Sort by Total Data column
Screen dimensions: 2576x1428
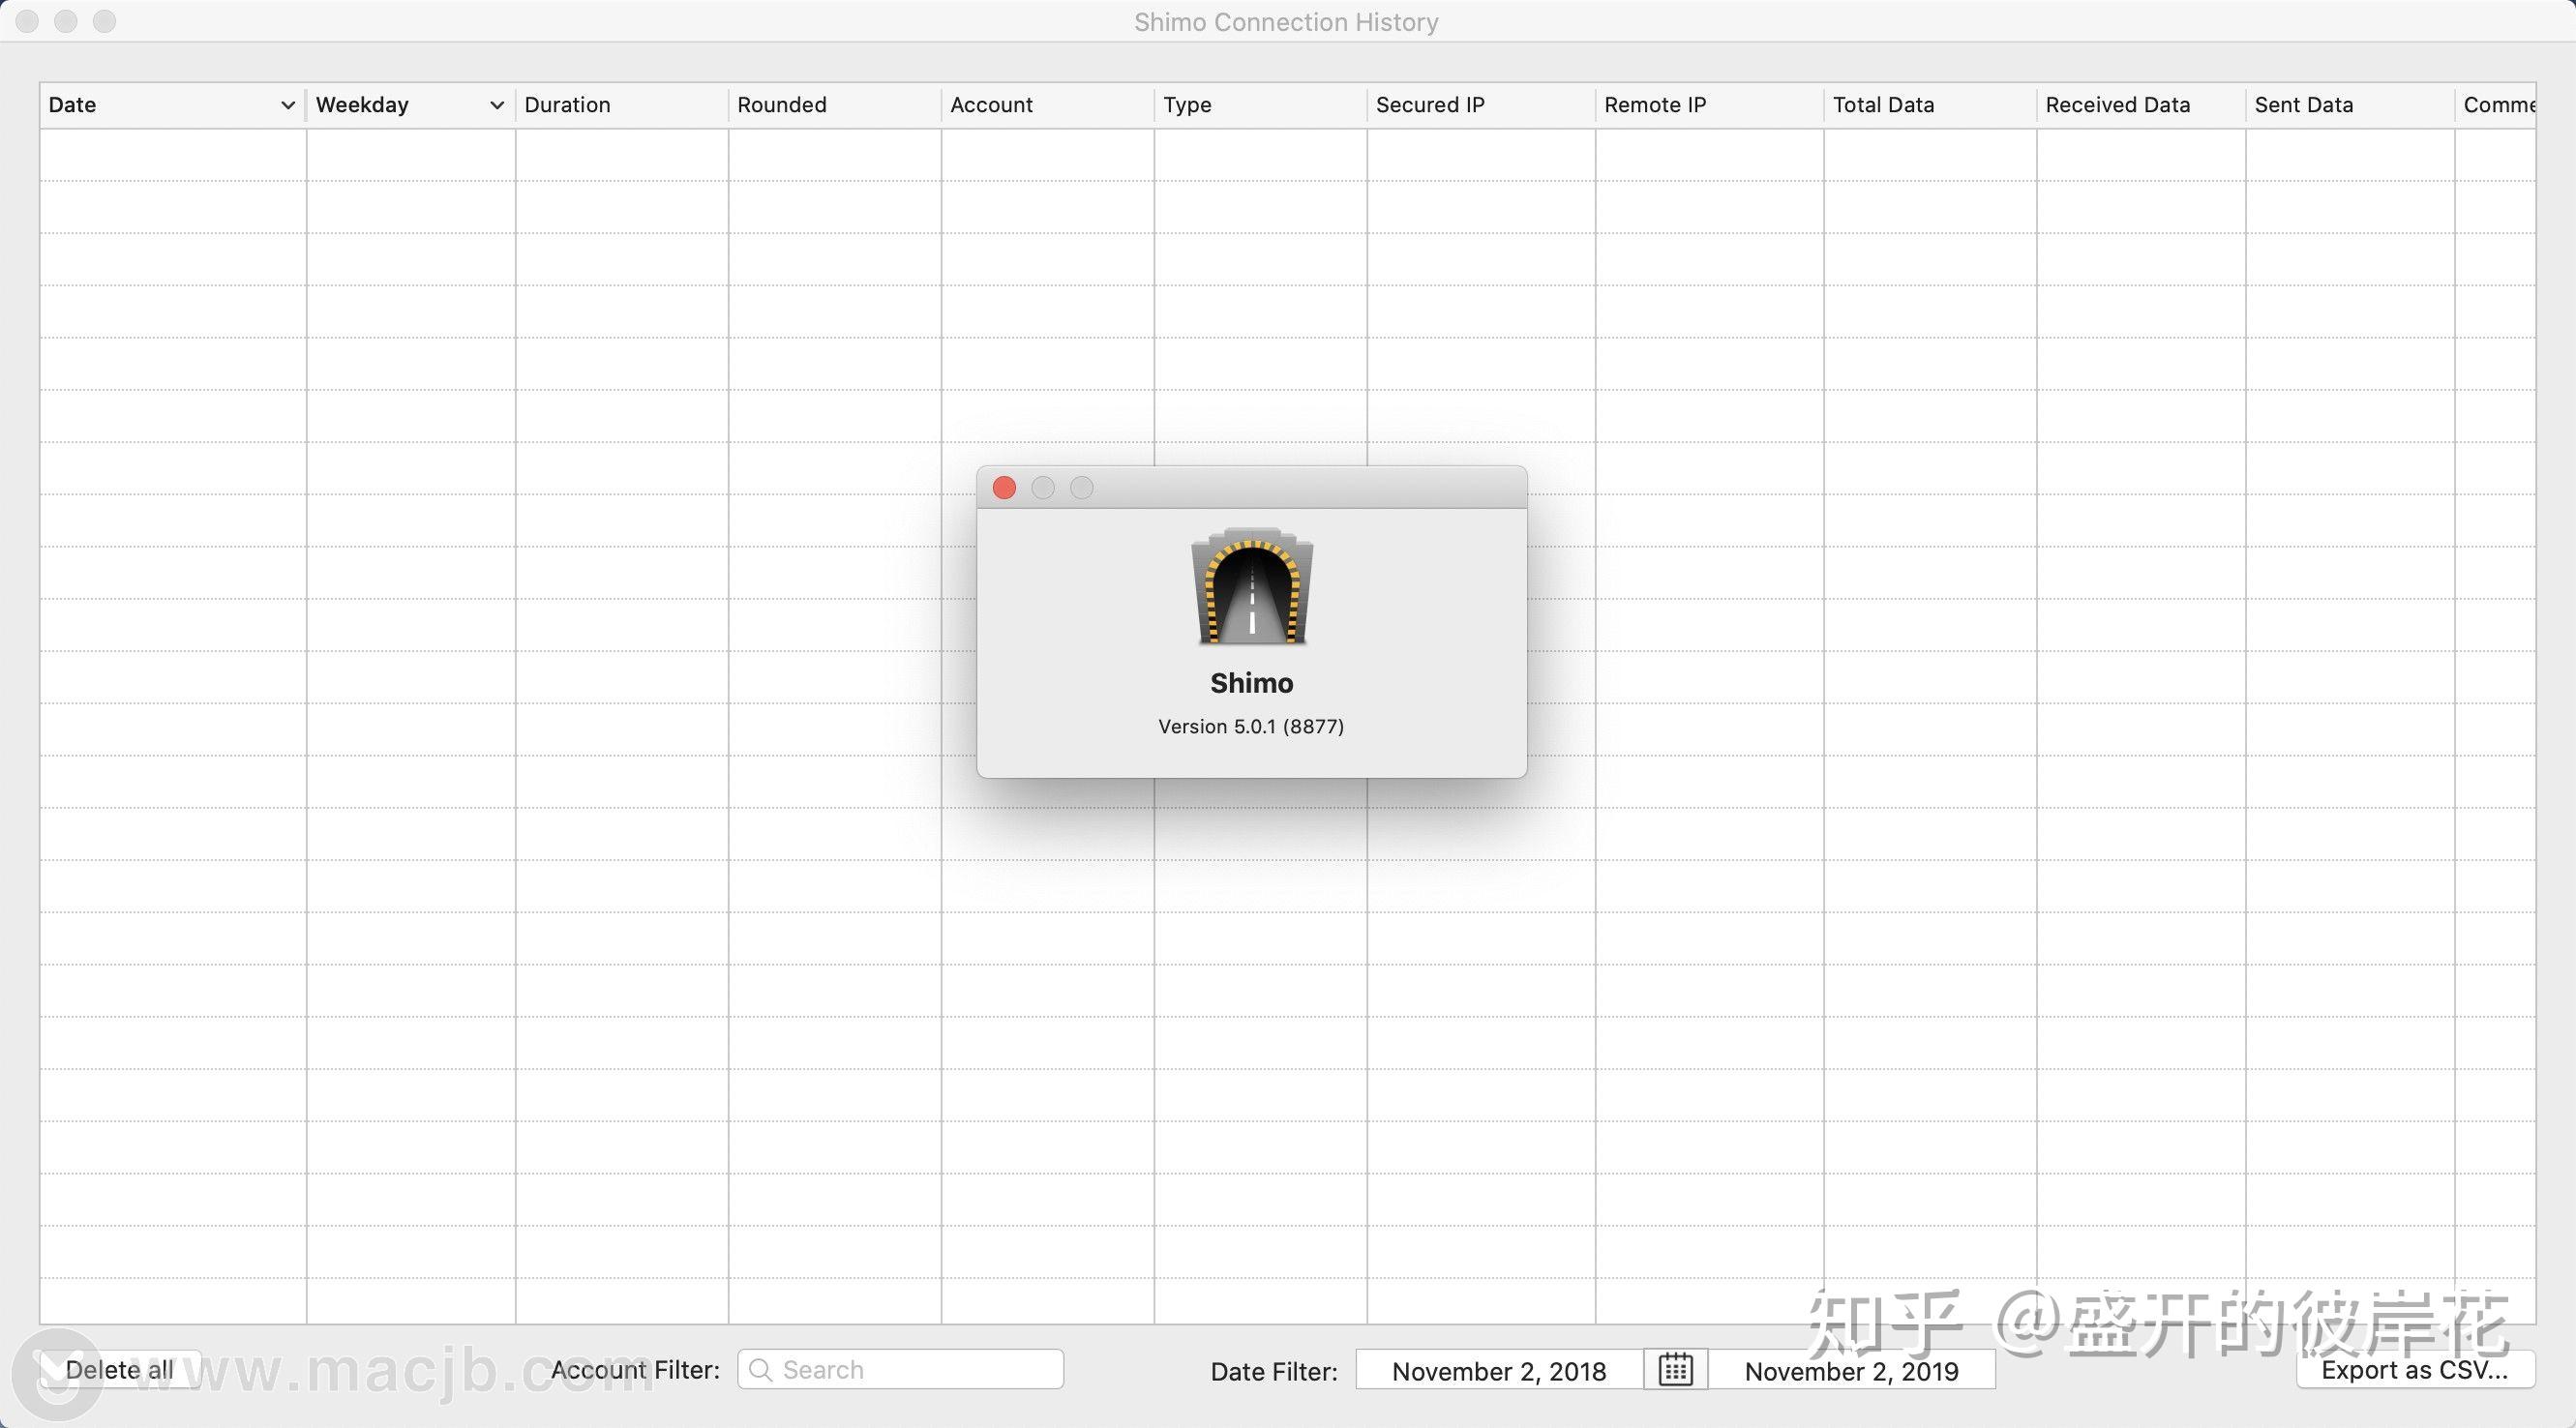pos(1882,105)
